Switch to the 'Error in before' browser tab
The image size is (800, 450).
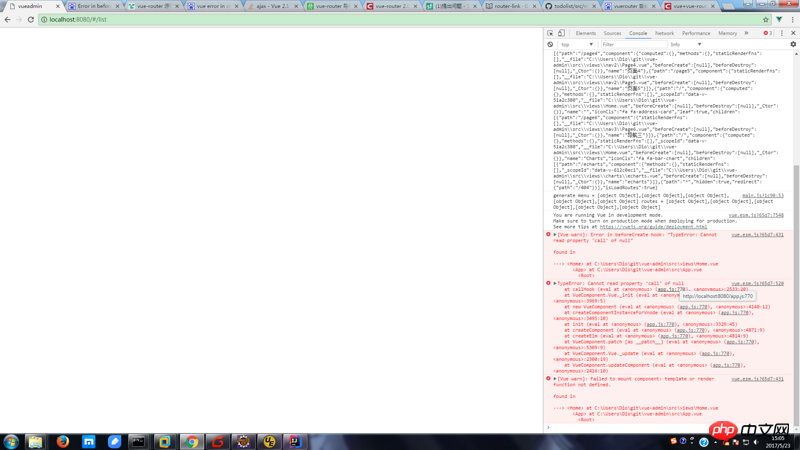[93, 6]
